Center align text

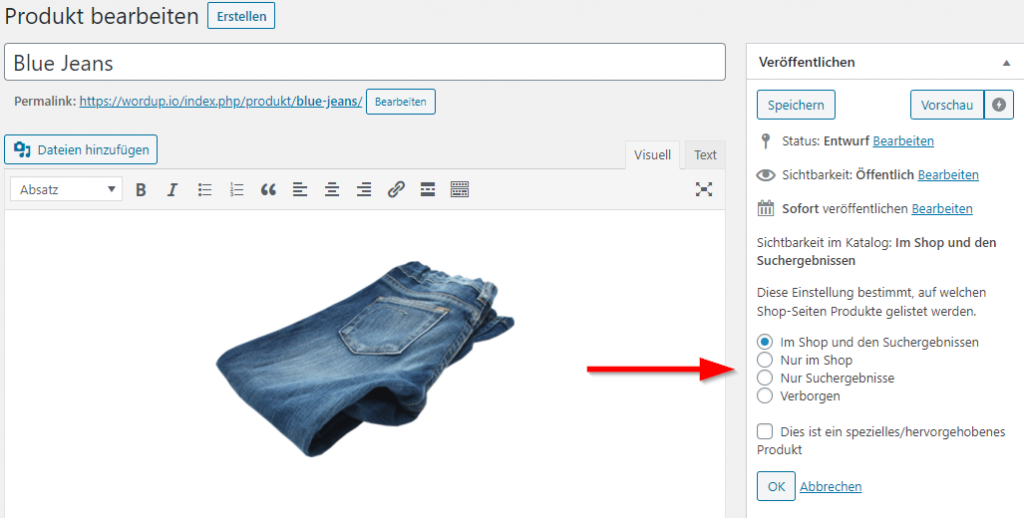[332, 189]
